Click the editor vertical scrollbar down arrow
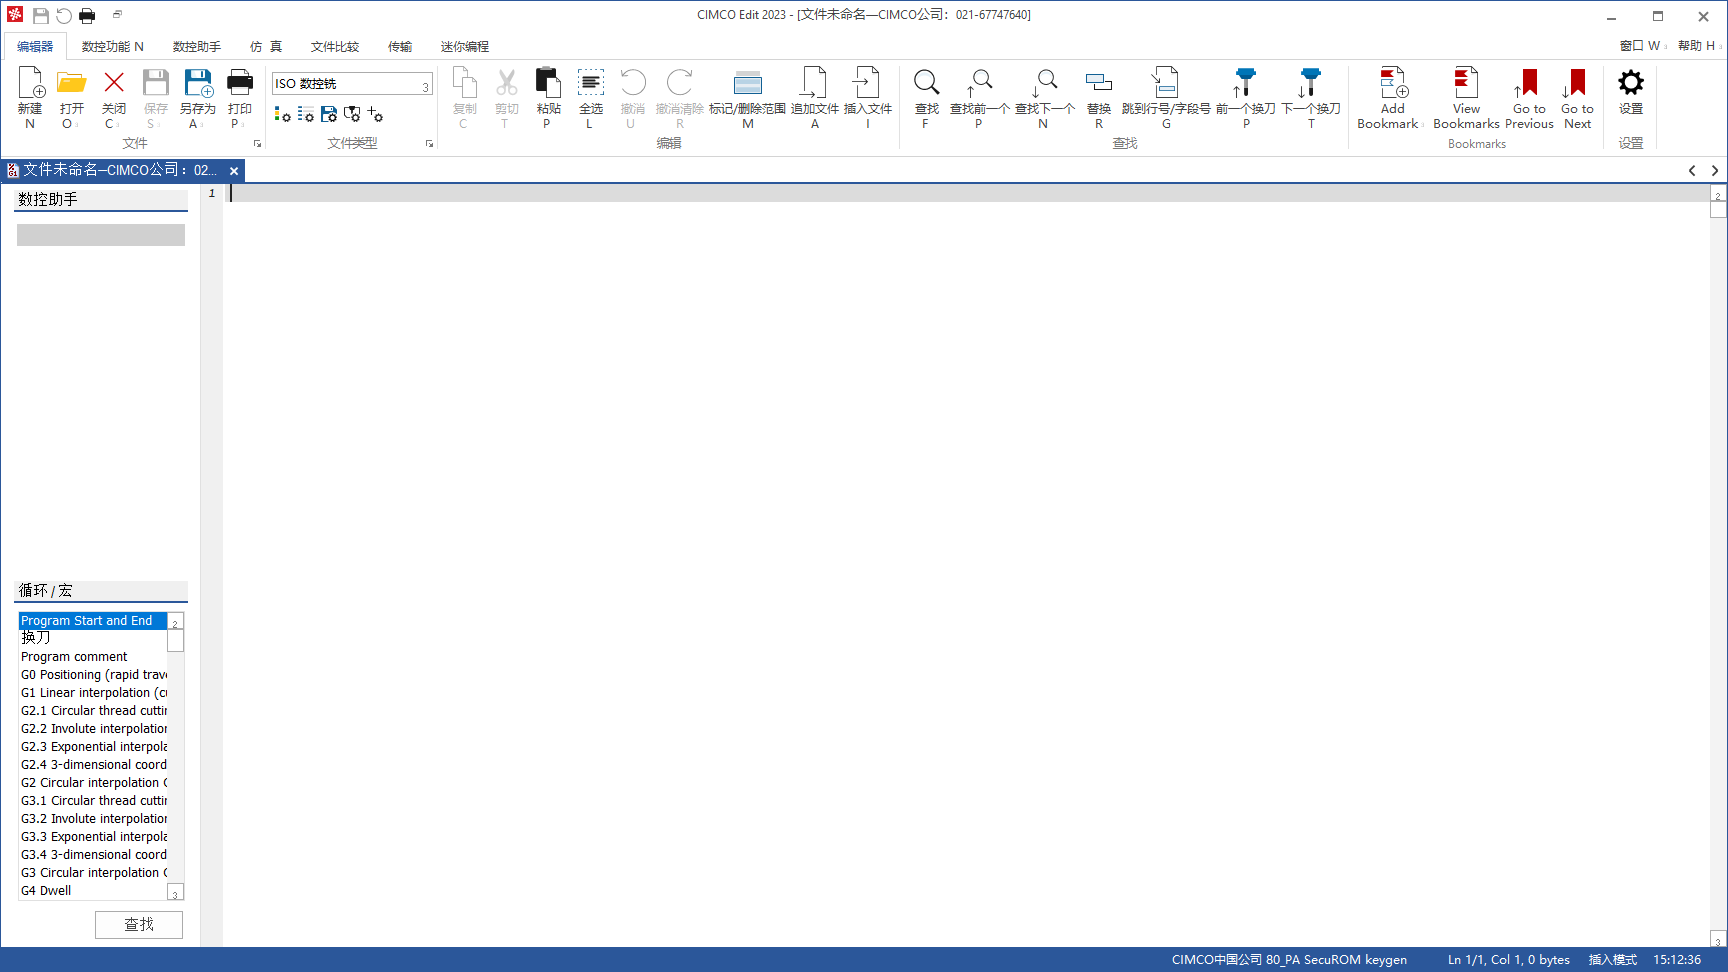Image resolution: width=1728 pixels, height=972 pixels. pyautogui.click(x=1718, y=940)
